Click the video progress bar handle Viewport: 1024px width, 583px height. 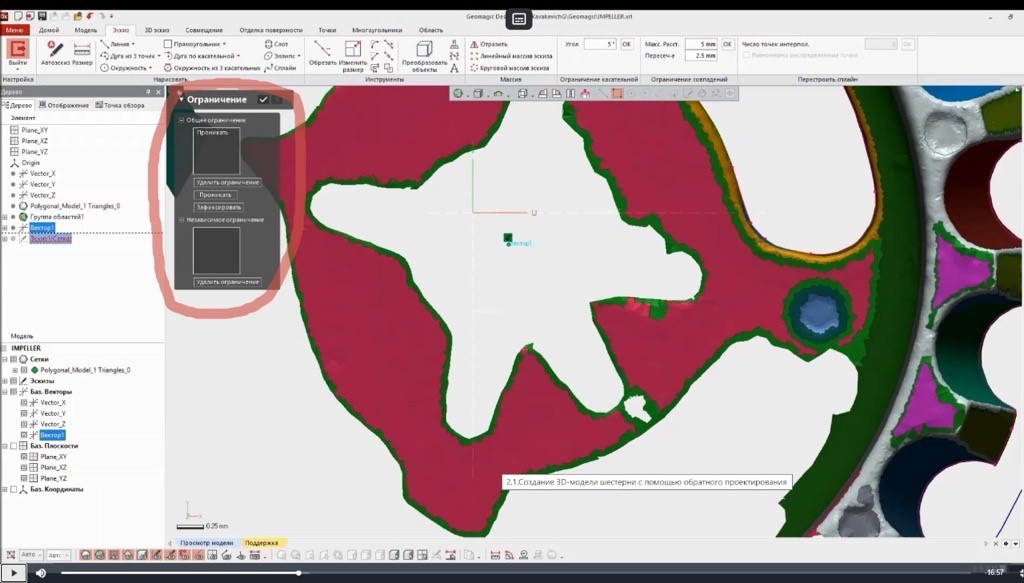(298, 573)
